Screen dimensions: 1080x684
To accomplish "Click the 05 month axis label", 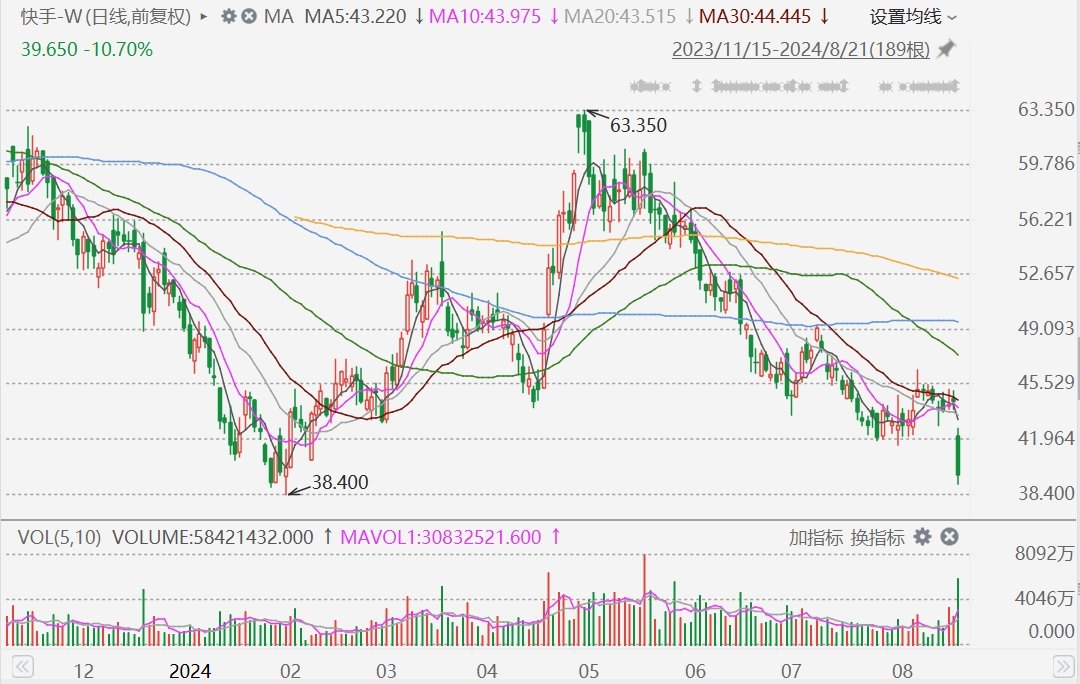I will [x=588, y=671].
